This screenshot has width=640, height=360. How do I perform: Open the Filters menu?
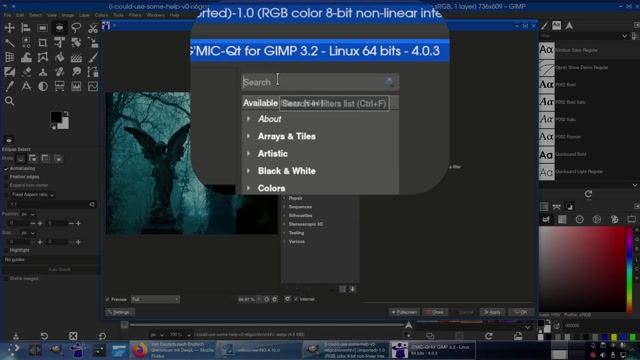pyautogui.click(x=135, y=15)
